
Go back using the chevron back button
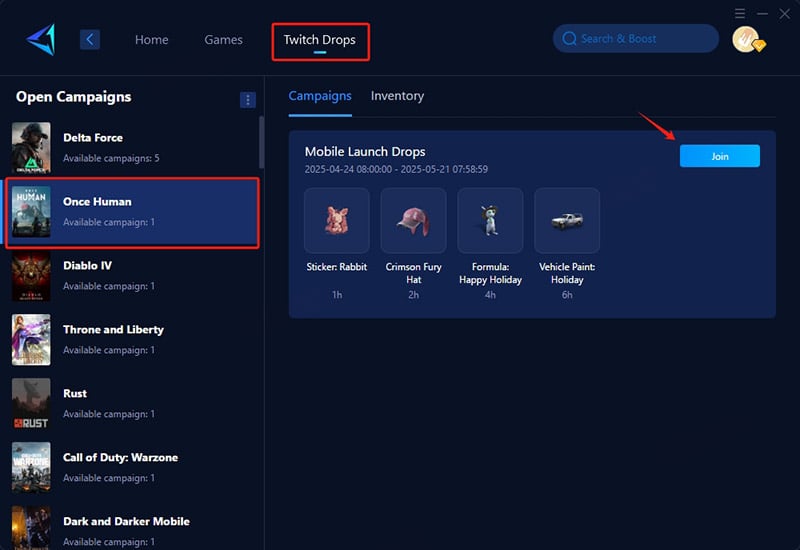(x=90, y=39)
